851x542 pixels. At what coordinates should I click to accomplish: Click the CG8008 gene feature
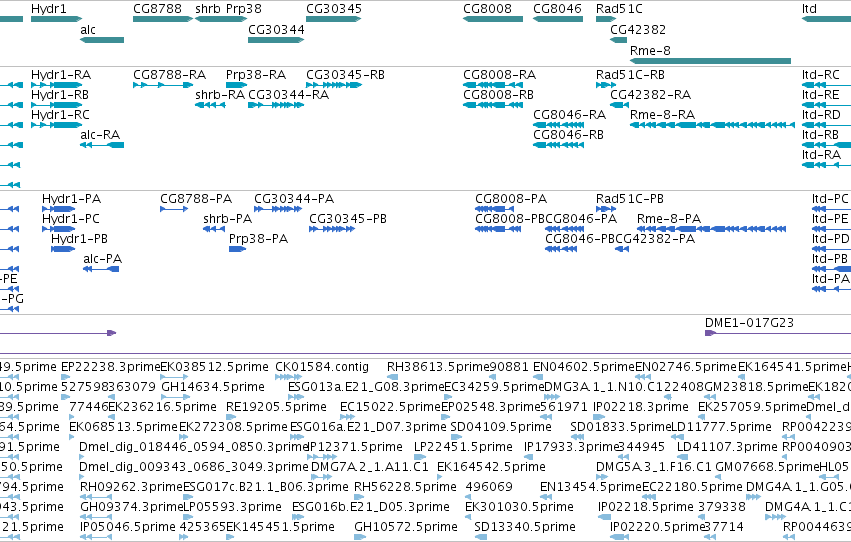[493, 19]
